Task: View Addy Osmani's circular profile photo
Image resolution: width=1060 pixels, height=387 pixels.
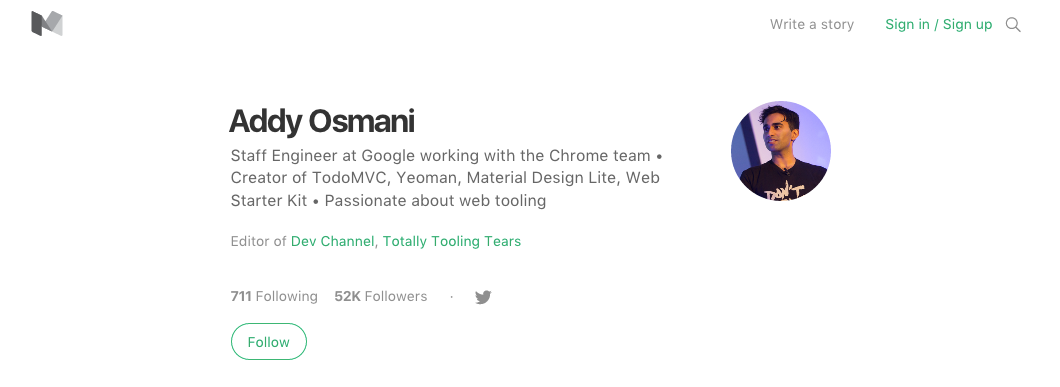Action: (781, 151)
